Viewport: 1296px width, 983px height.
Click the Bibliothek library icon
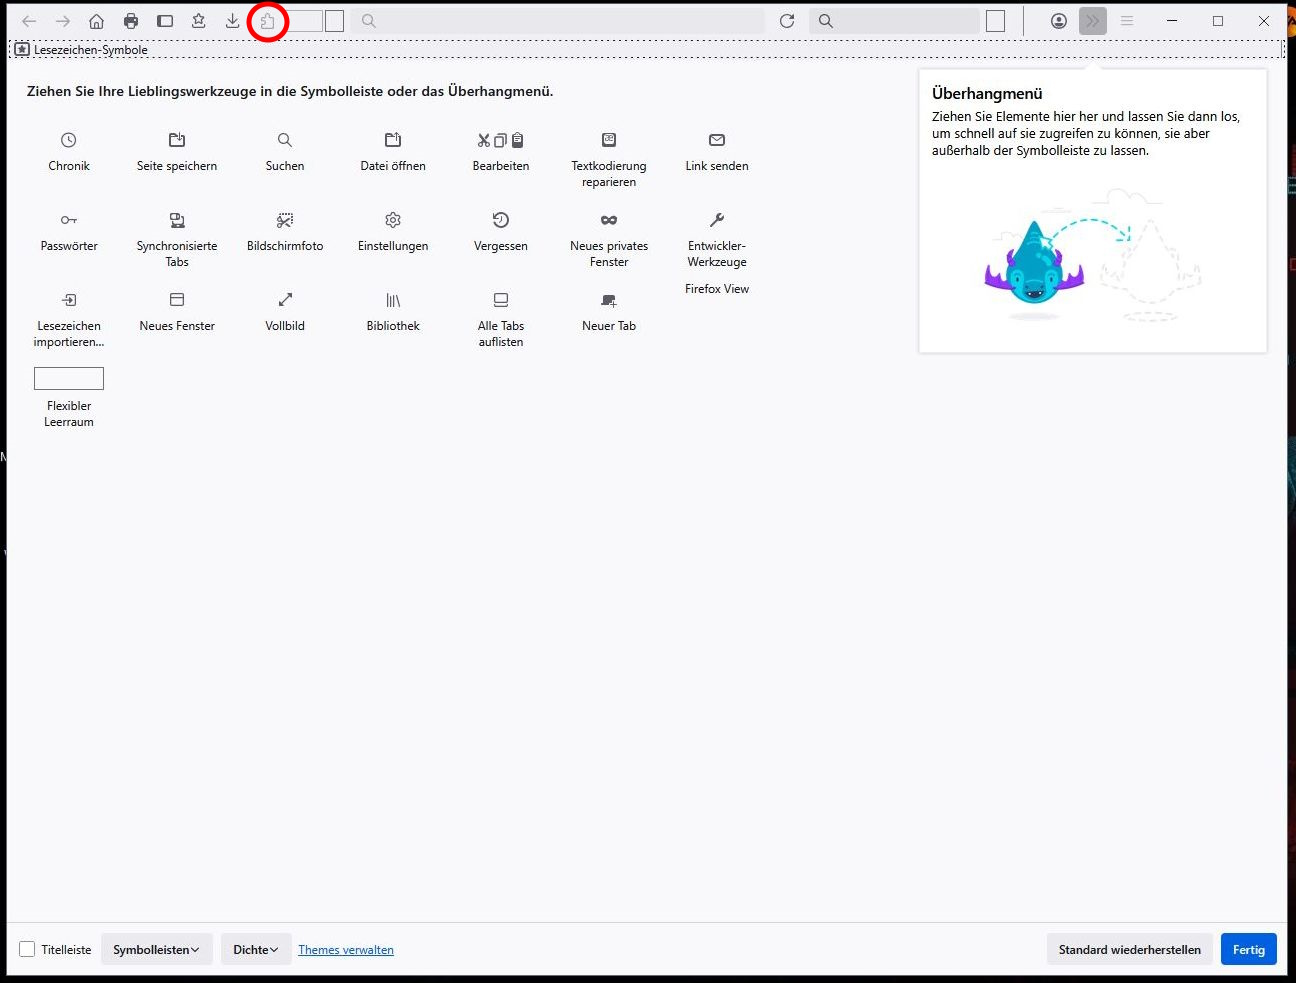pos(393,300)
